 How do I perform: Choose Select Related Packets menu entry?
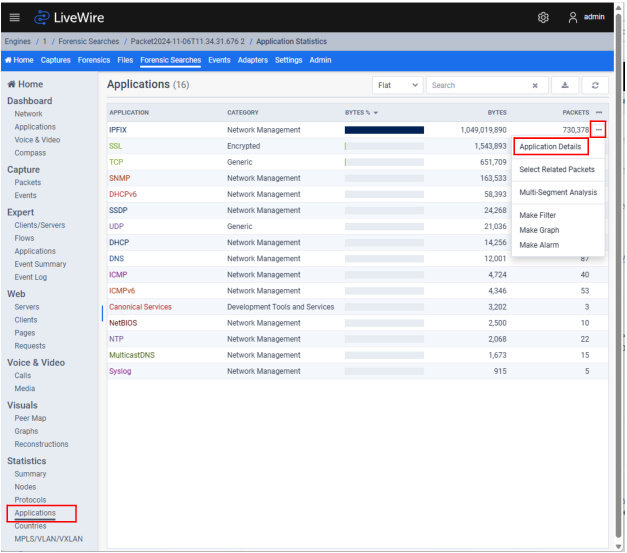point(557,169)
